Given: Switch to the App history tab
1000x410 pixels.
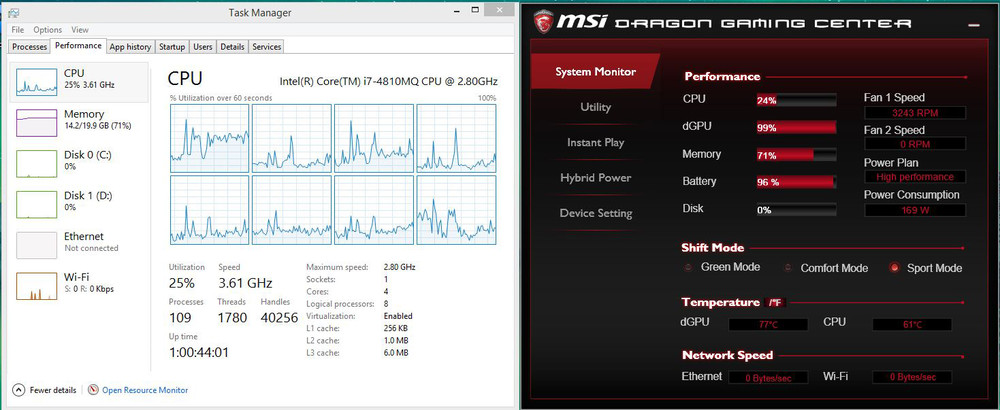Looking at the screenshot, I should pyautogui.click(x=130, y=47).
